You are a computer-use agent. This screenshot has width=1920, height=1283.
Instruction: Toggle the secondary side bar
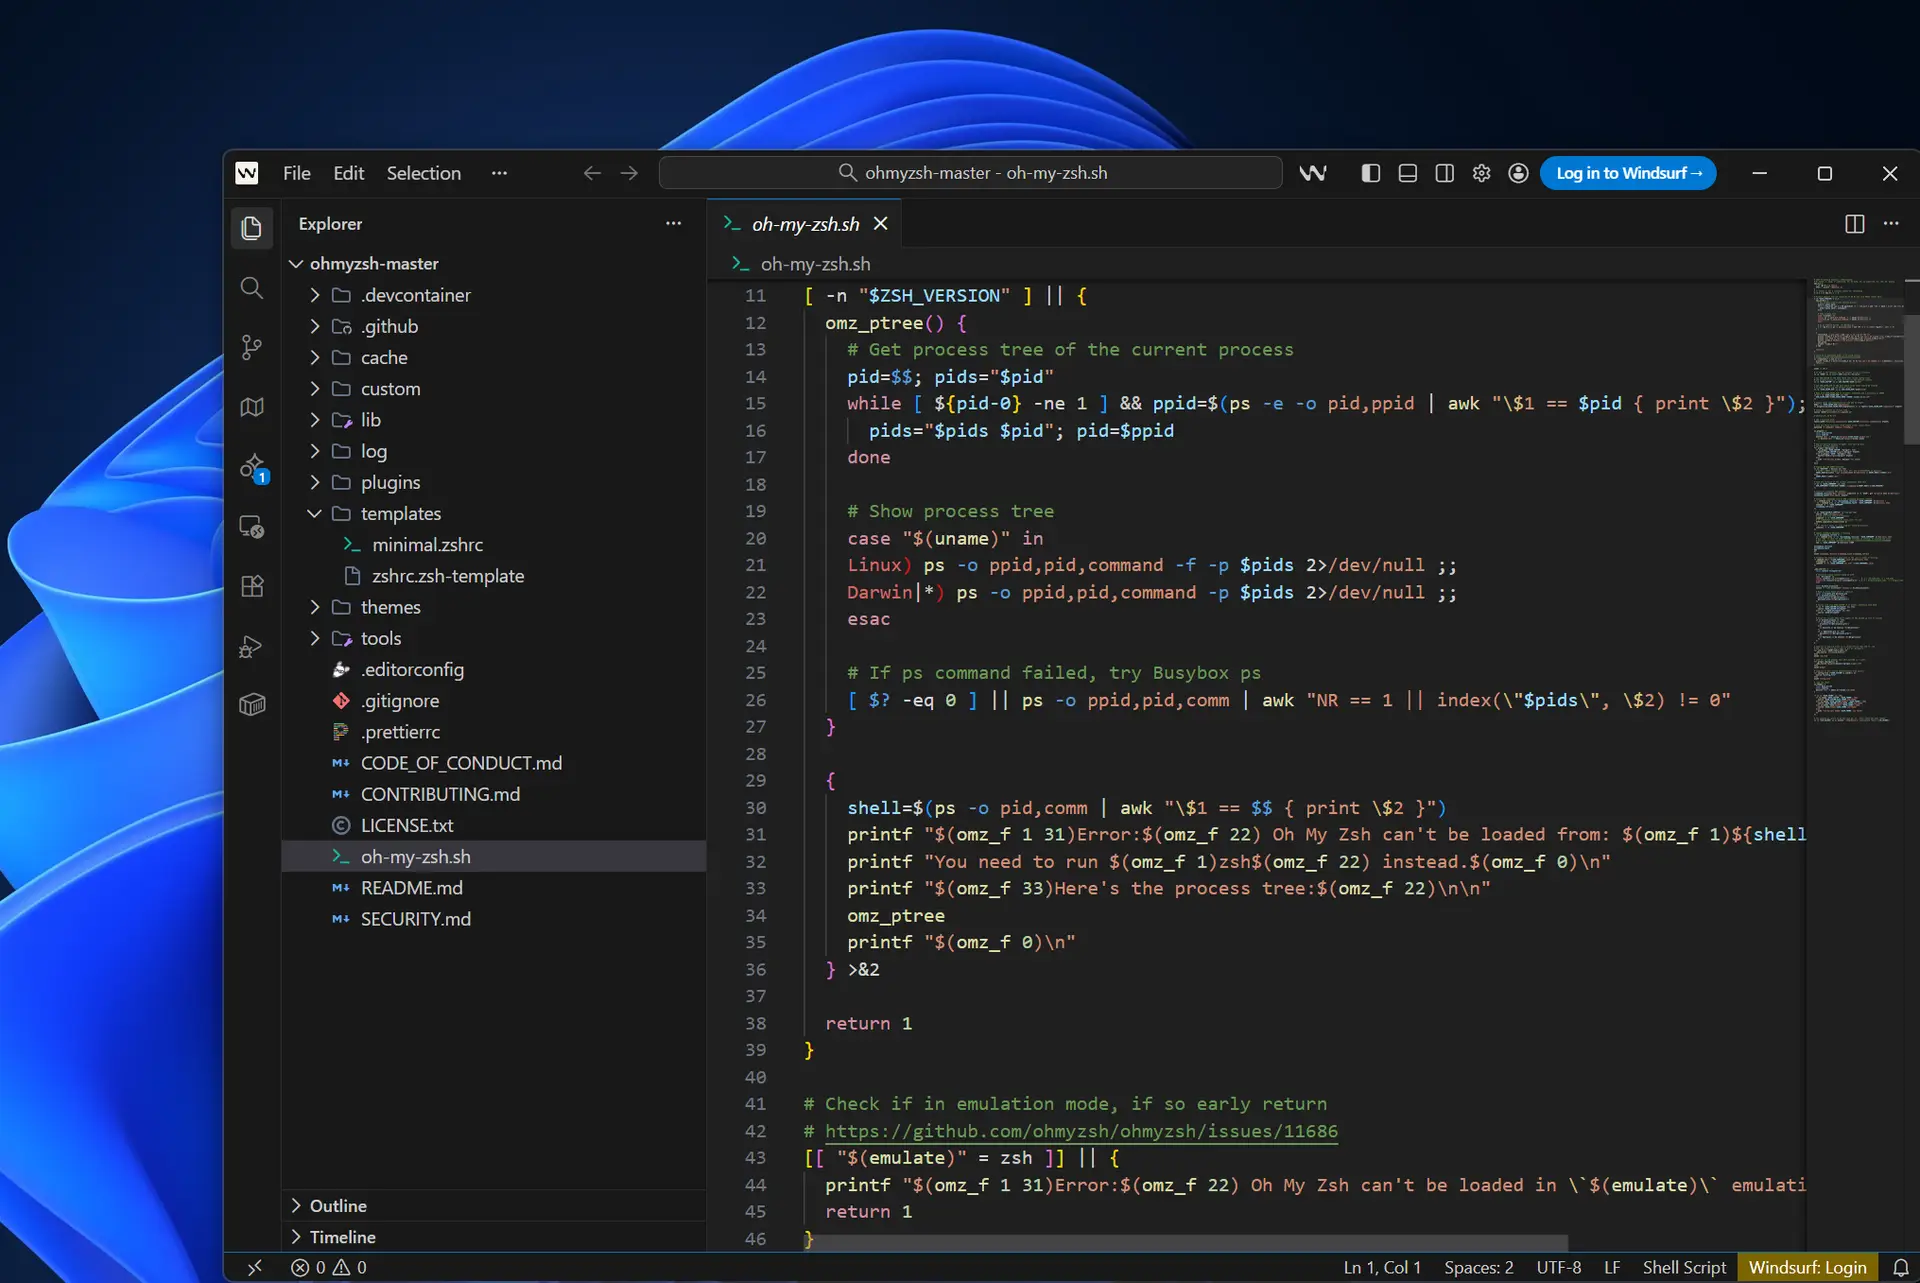tap(1444, 173)
